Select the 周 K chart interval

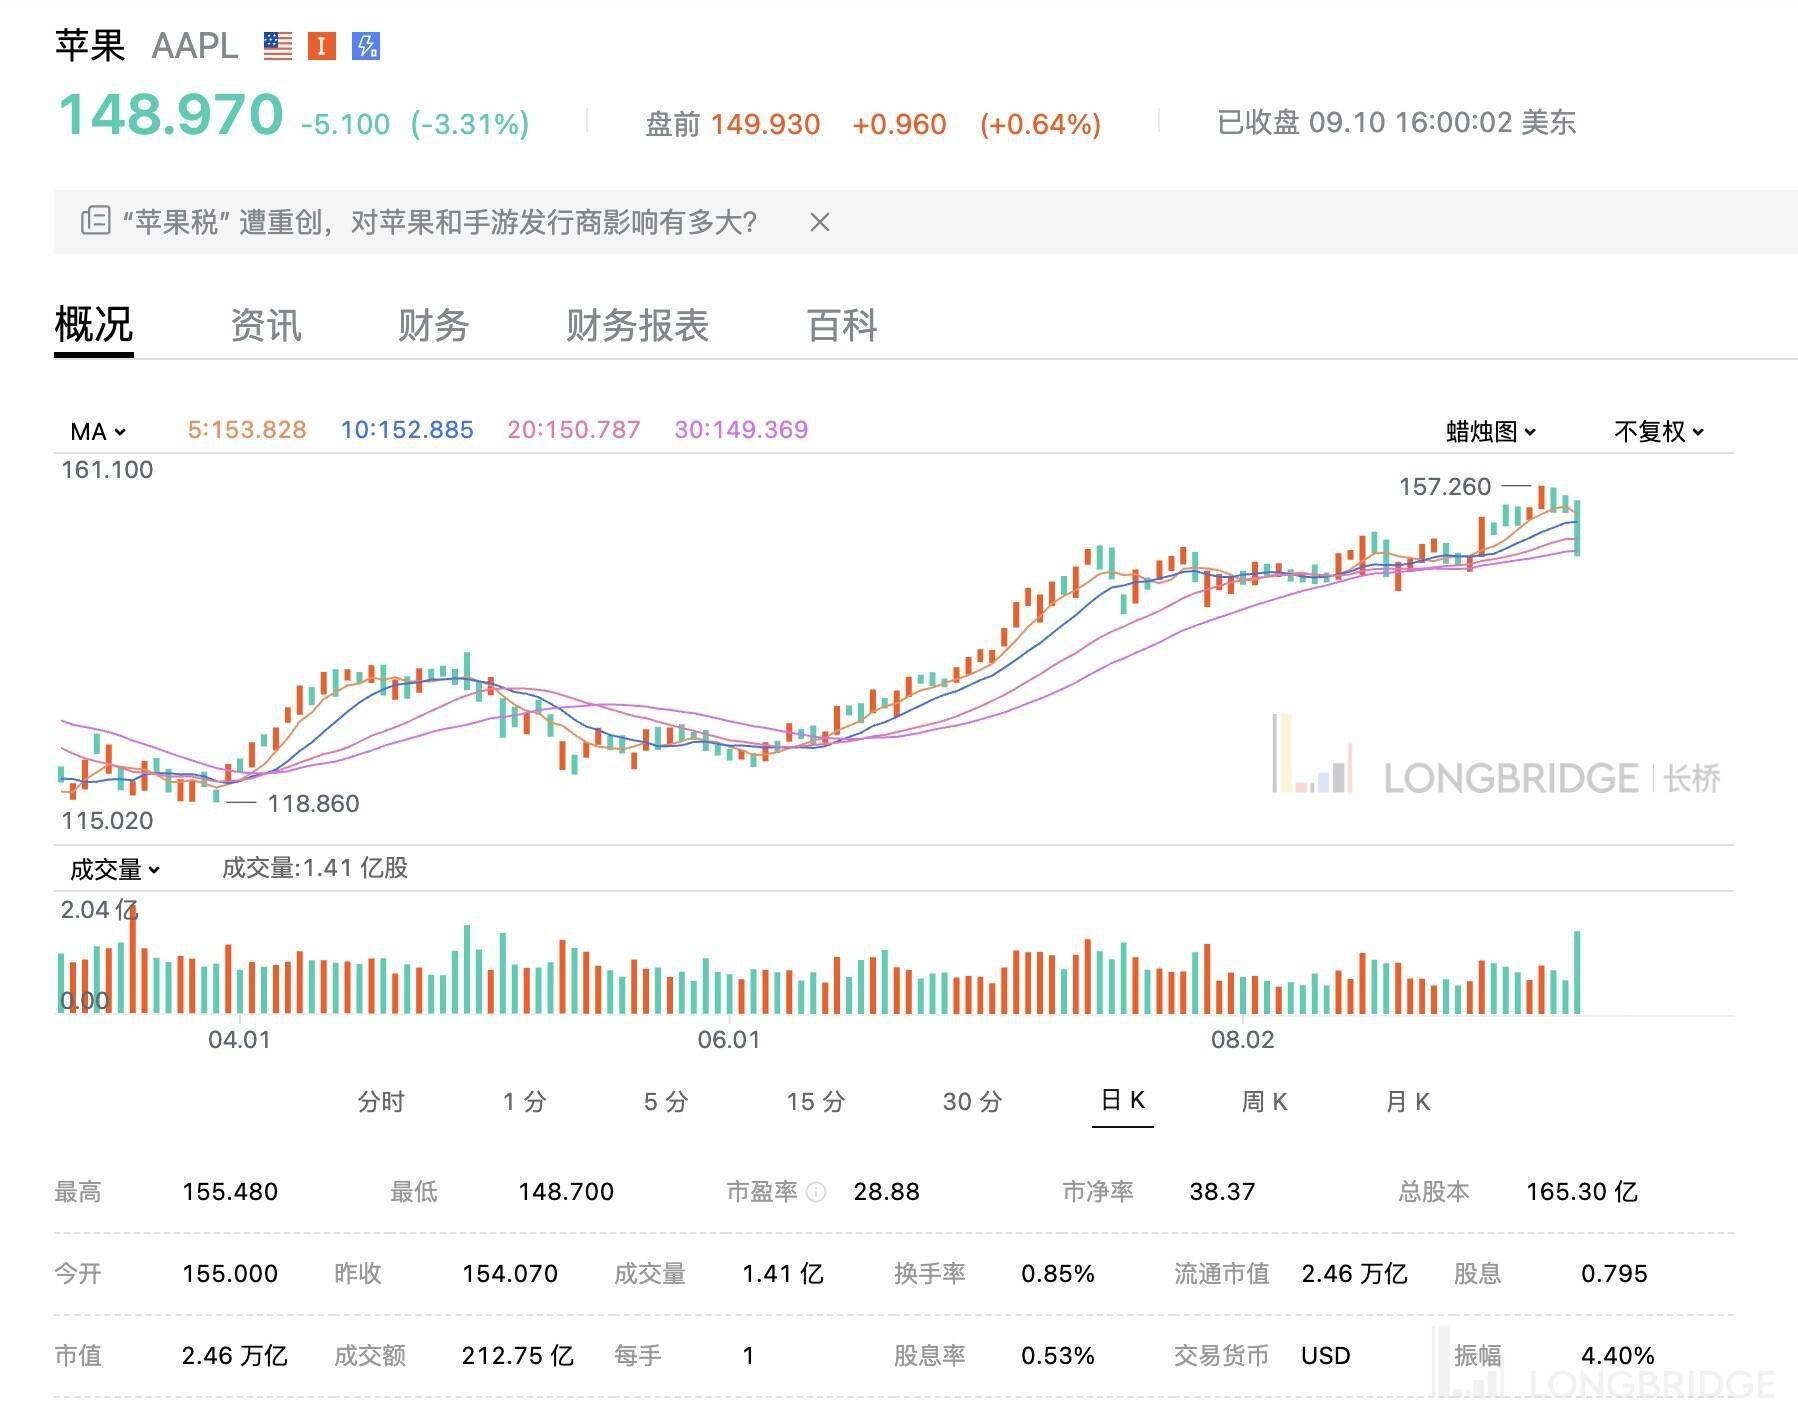point(1264,1102)
